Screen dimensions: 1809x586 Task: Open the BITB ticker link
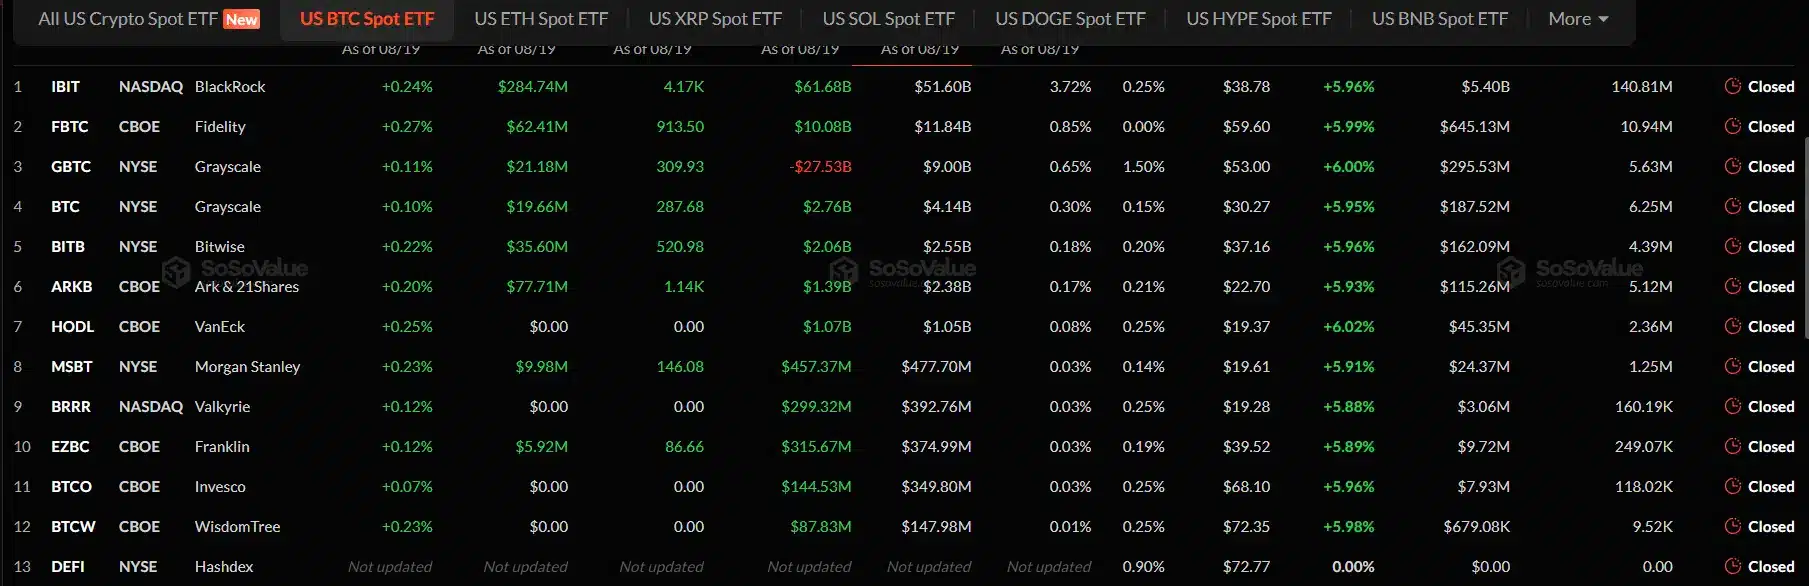68,247
